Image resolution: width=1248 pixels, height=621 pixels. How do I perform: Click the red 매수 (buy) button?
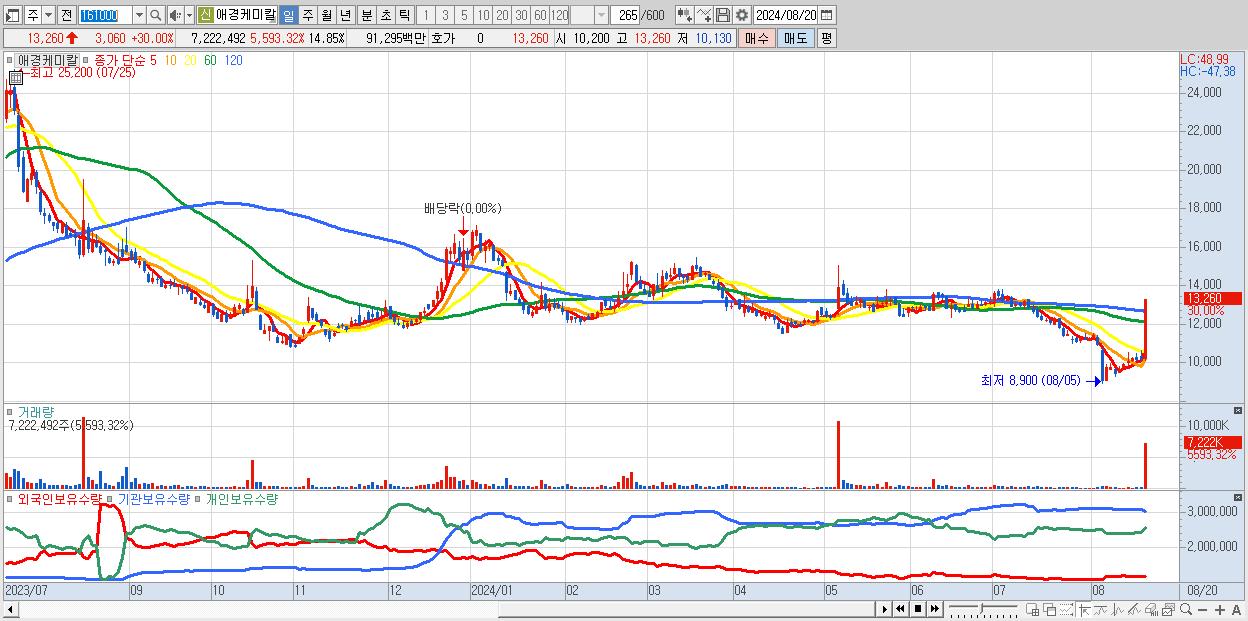click(757, 38)
